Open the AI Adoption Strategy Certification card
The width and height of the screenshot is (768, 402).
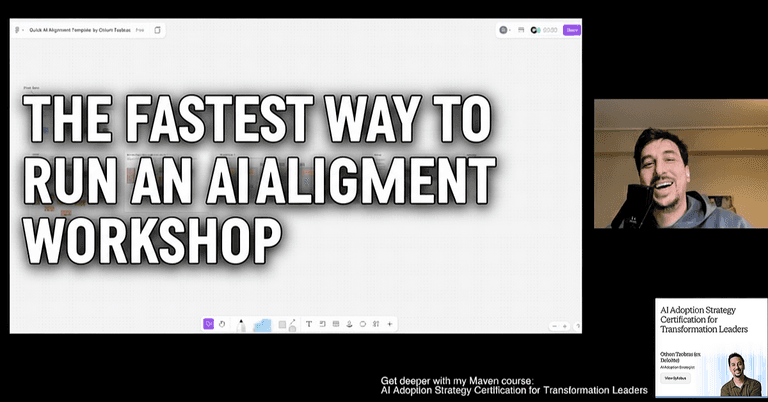click(711, 348)
